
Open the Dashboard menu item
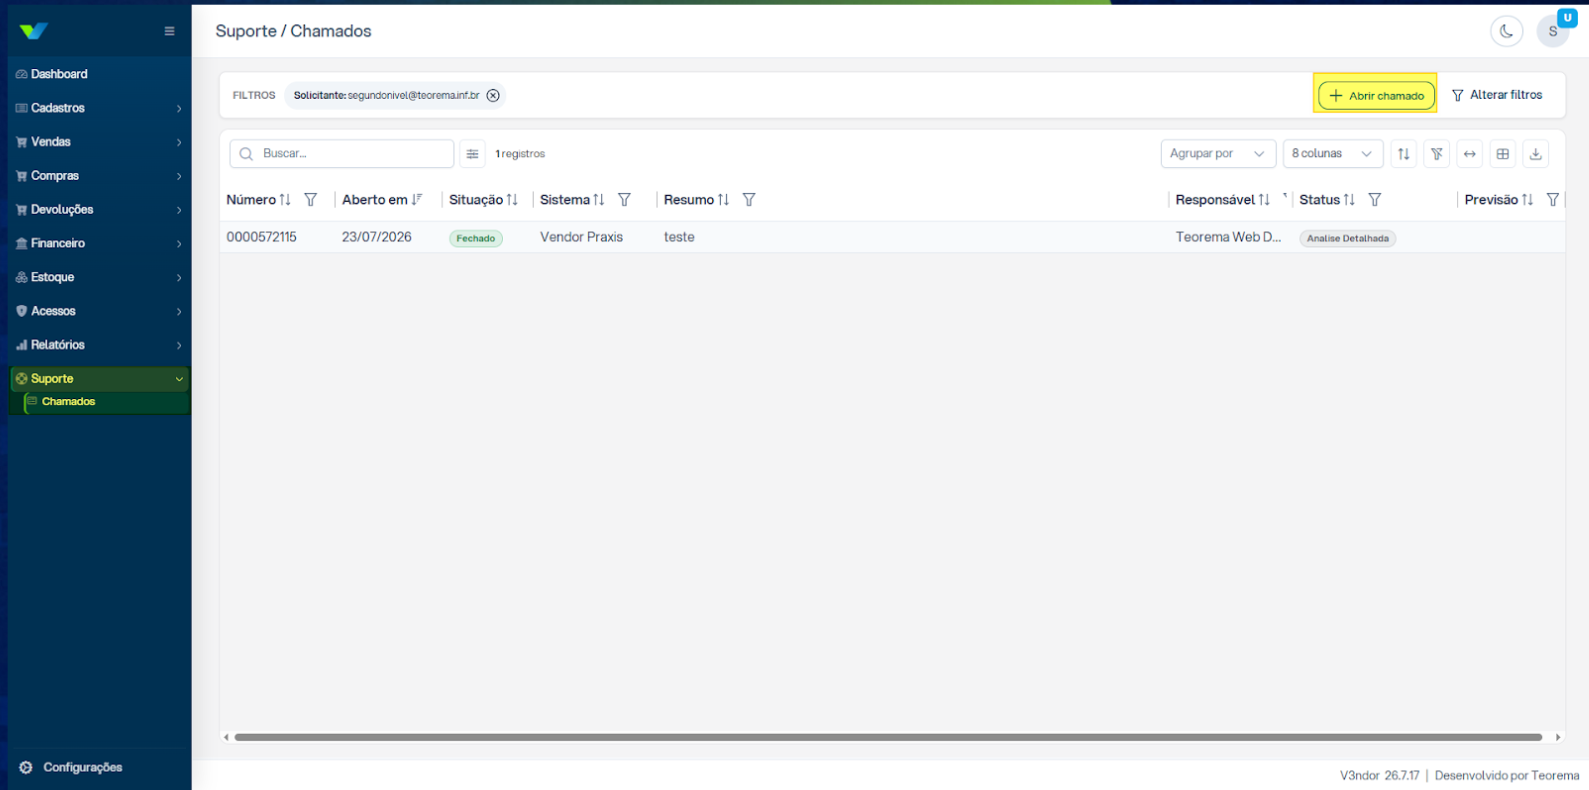click(99, 74)
